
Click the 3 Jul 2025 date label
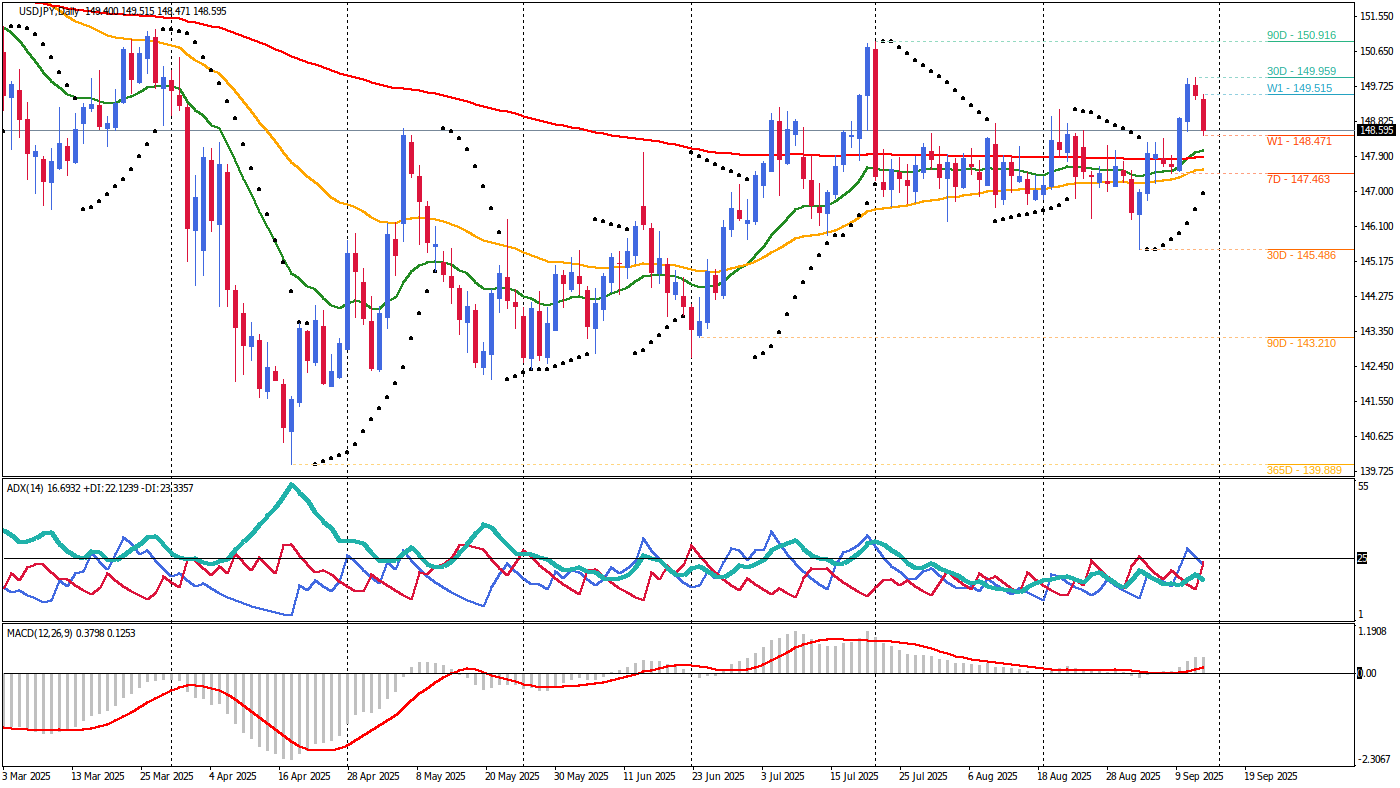(783, 776)
